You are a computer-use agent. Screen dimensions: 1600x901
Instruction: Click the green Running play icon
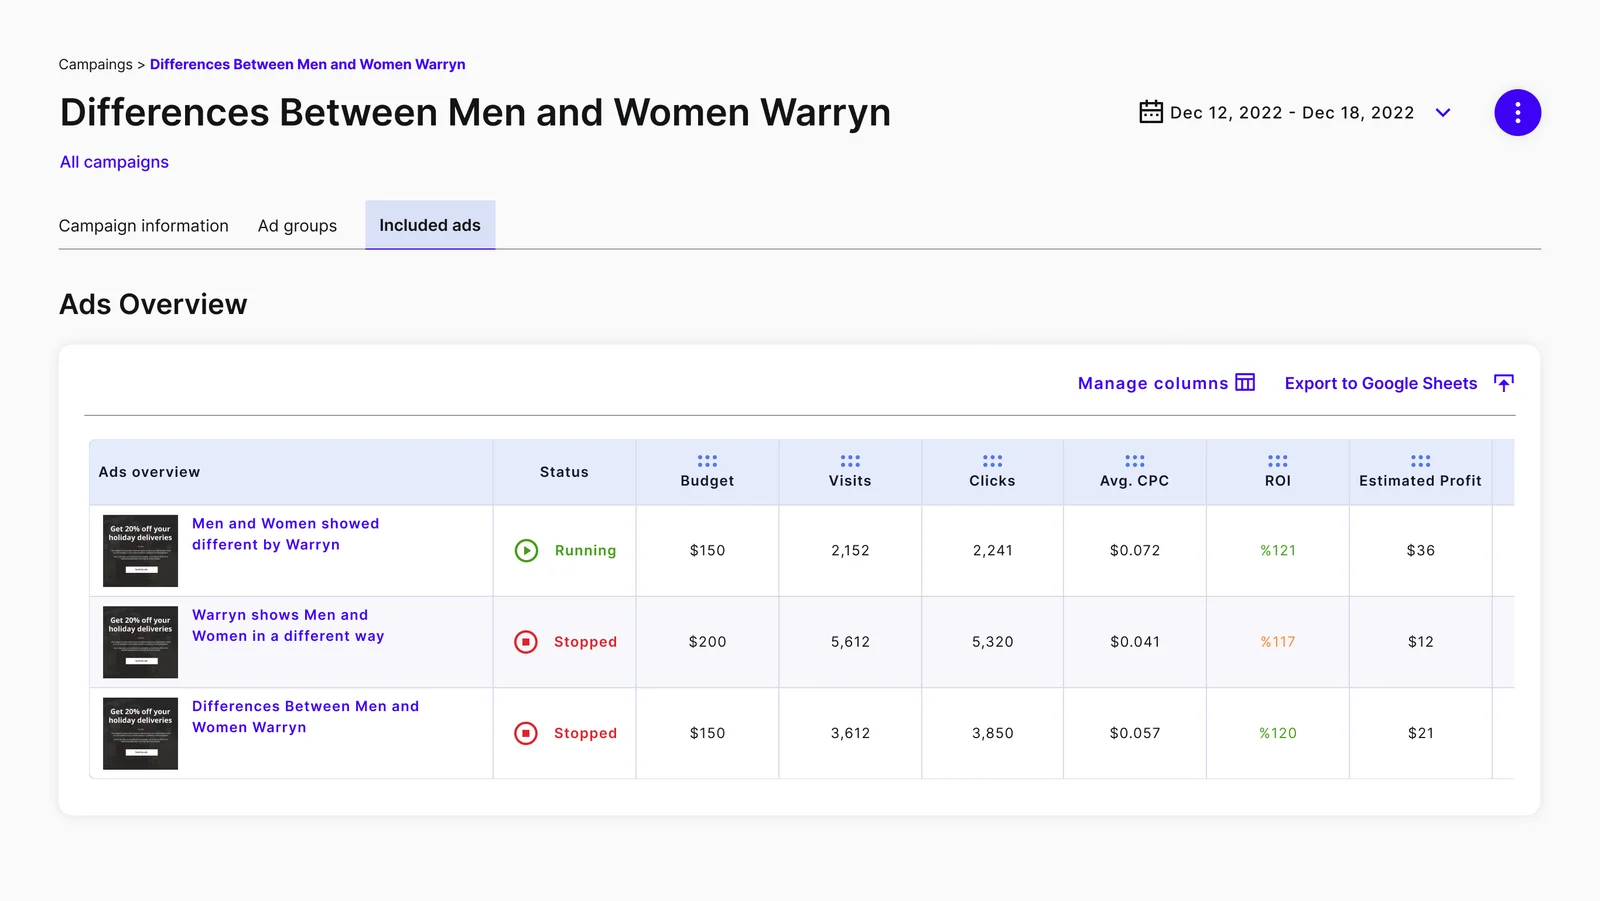[x=526, y=550]
